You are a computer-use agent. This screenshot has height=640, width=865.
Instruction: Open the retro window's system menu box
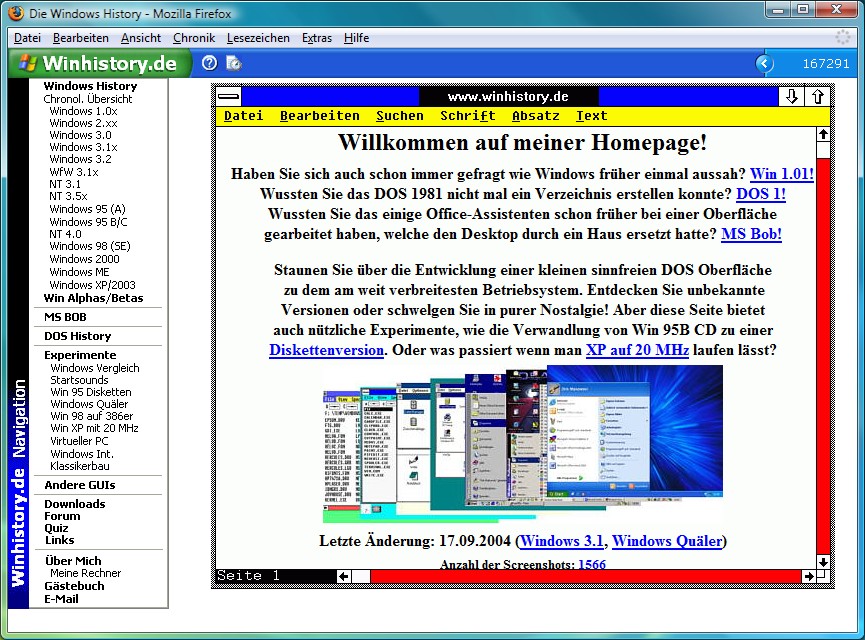(x=228, y=97)
